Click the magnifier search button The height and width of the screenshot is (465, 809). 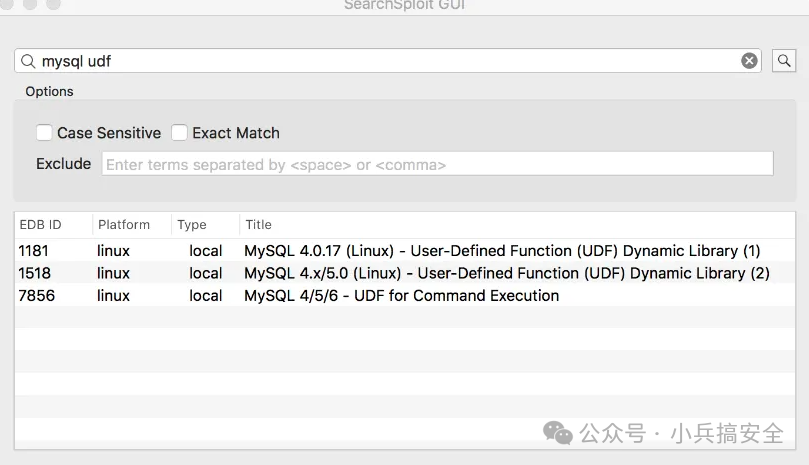pos(783,61)
